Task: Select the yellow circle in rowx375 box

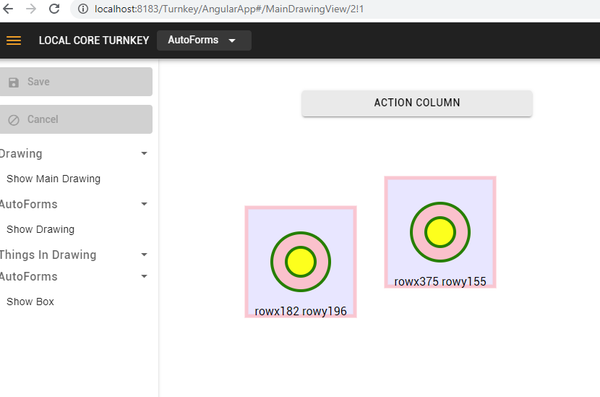Action: (x=440, y=232)
